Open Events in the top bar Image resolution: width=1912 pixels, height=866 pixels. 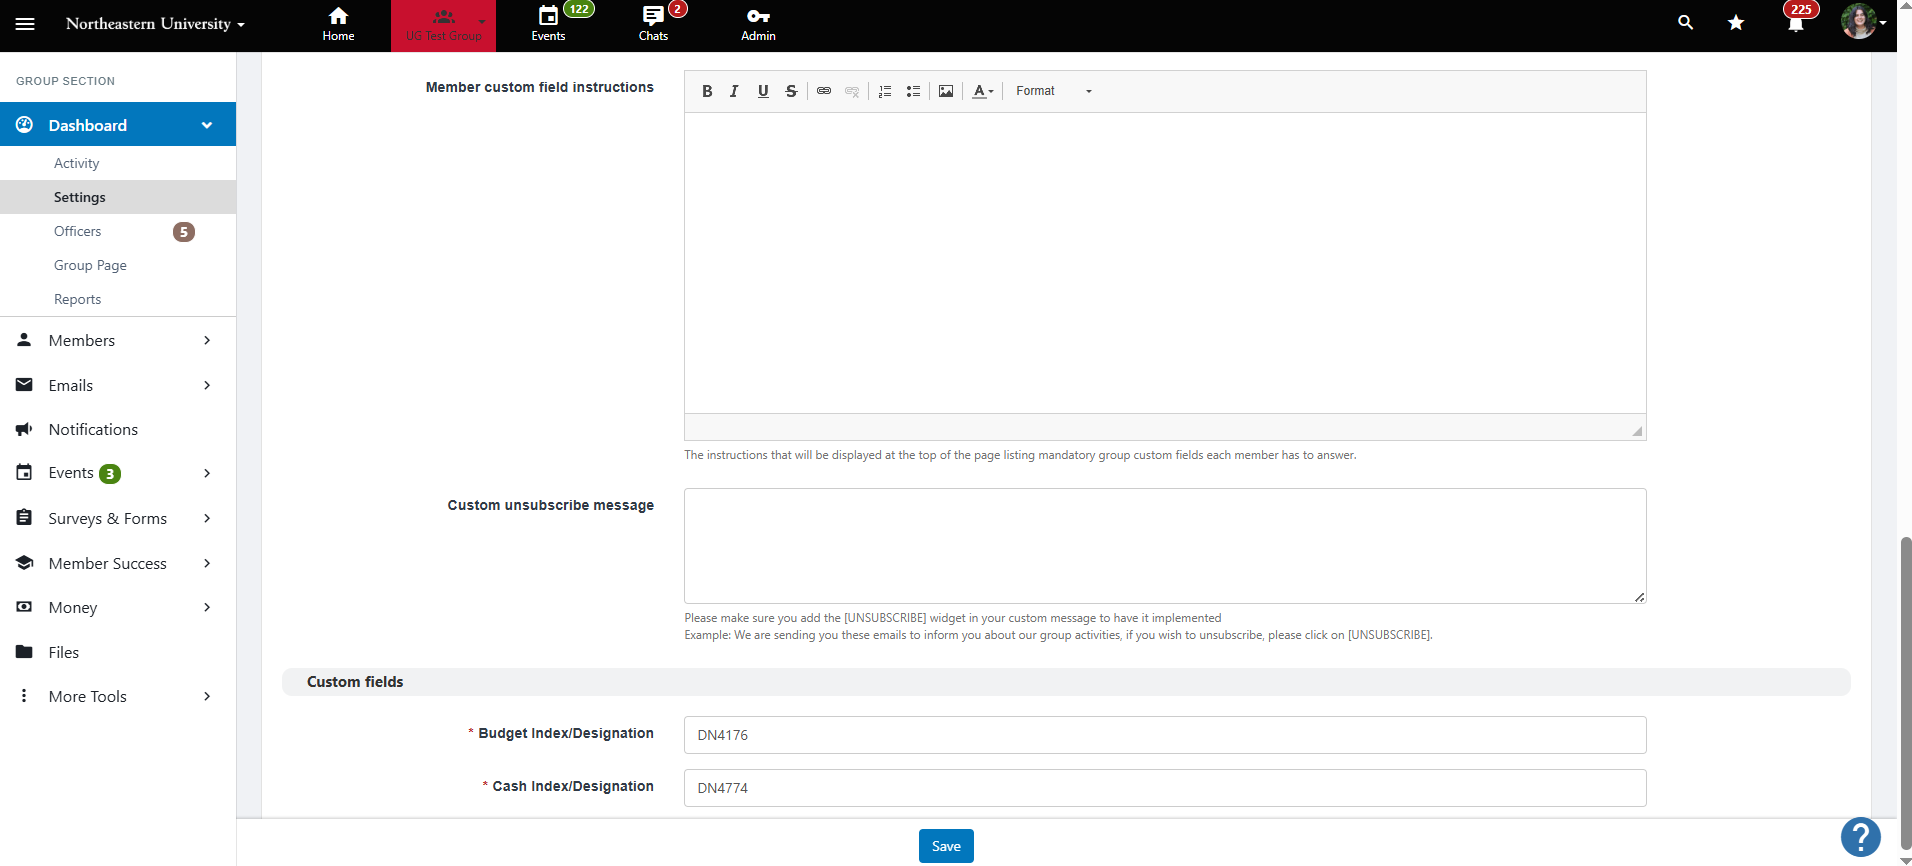(548, 25)
